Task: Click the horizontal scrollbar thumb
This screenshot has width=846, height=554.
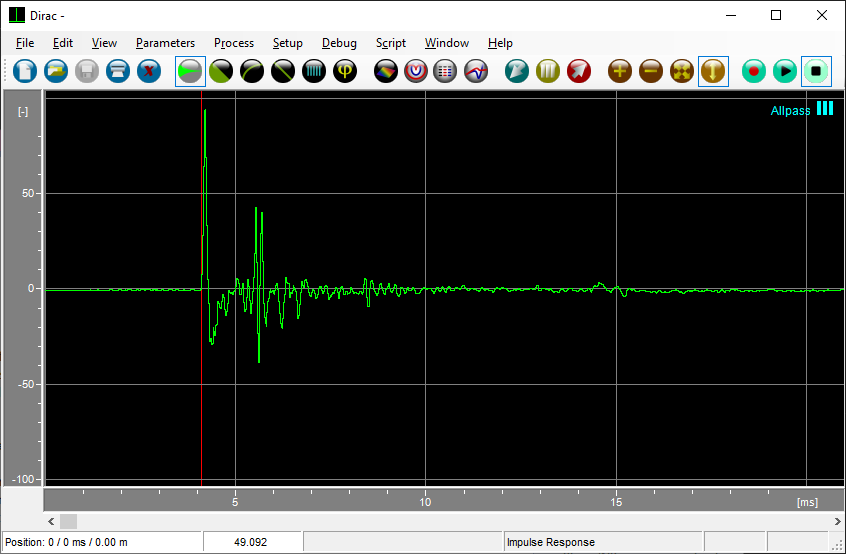Action: point(69,521)
